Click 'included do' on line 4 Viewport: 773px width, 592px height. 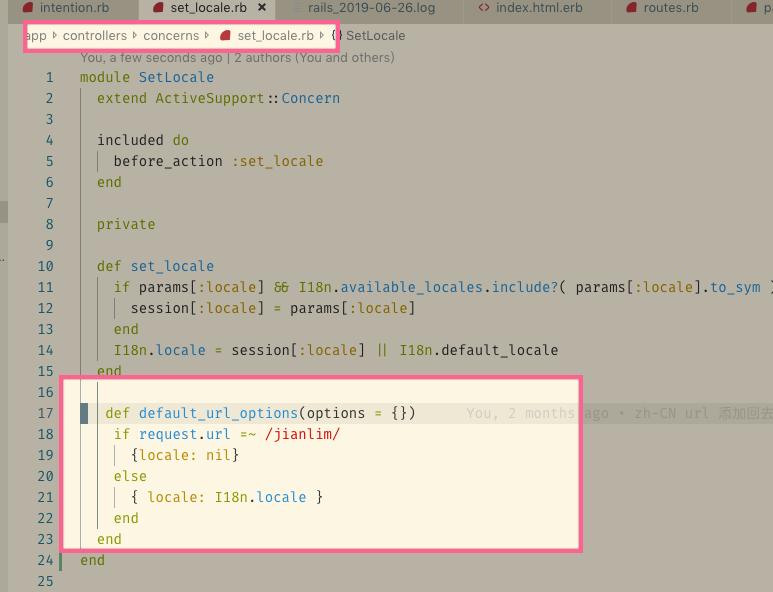[x=143, y=140]
